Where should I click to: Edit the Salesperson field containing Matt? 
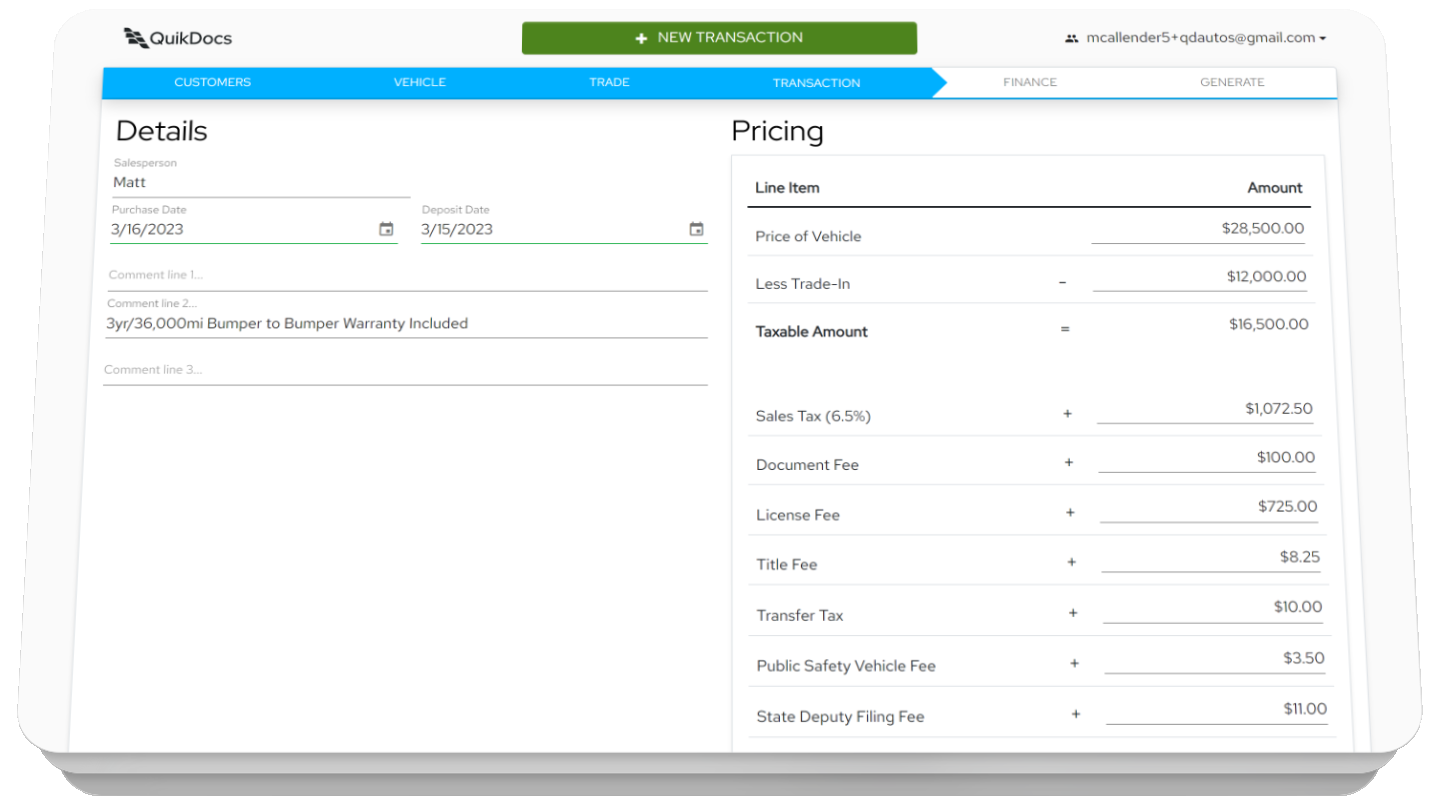[x=261, y=182]
